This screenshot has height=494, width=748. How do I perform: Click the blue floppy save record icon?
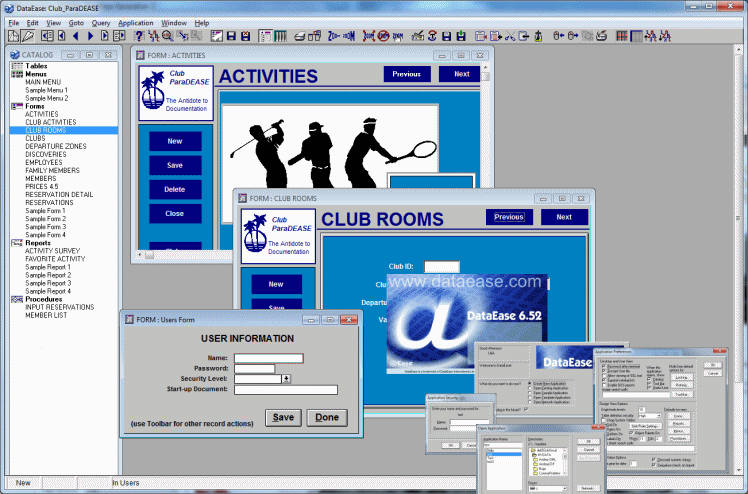pos(231,36)
